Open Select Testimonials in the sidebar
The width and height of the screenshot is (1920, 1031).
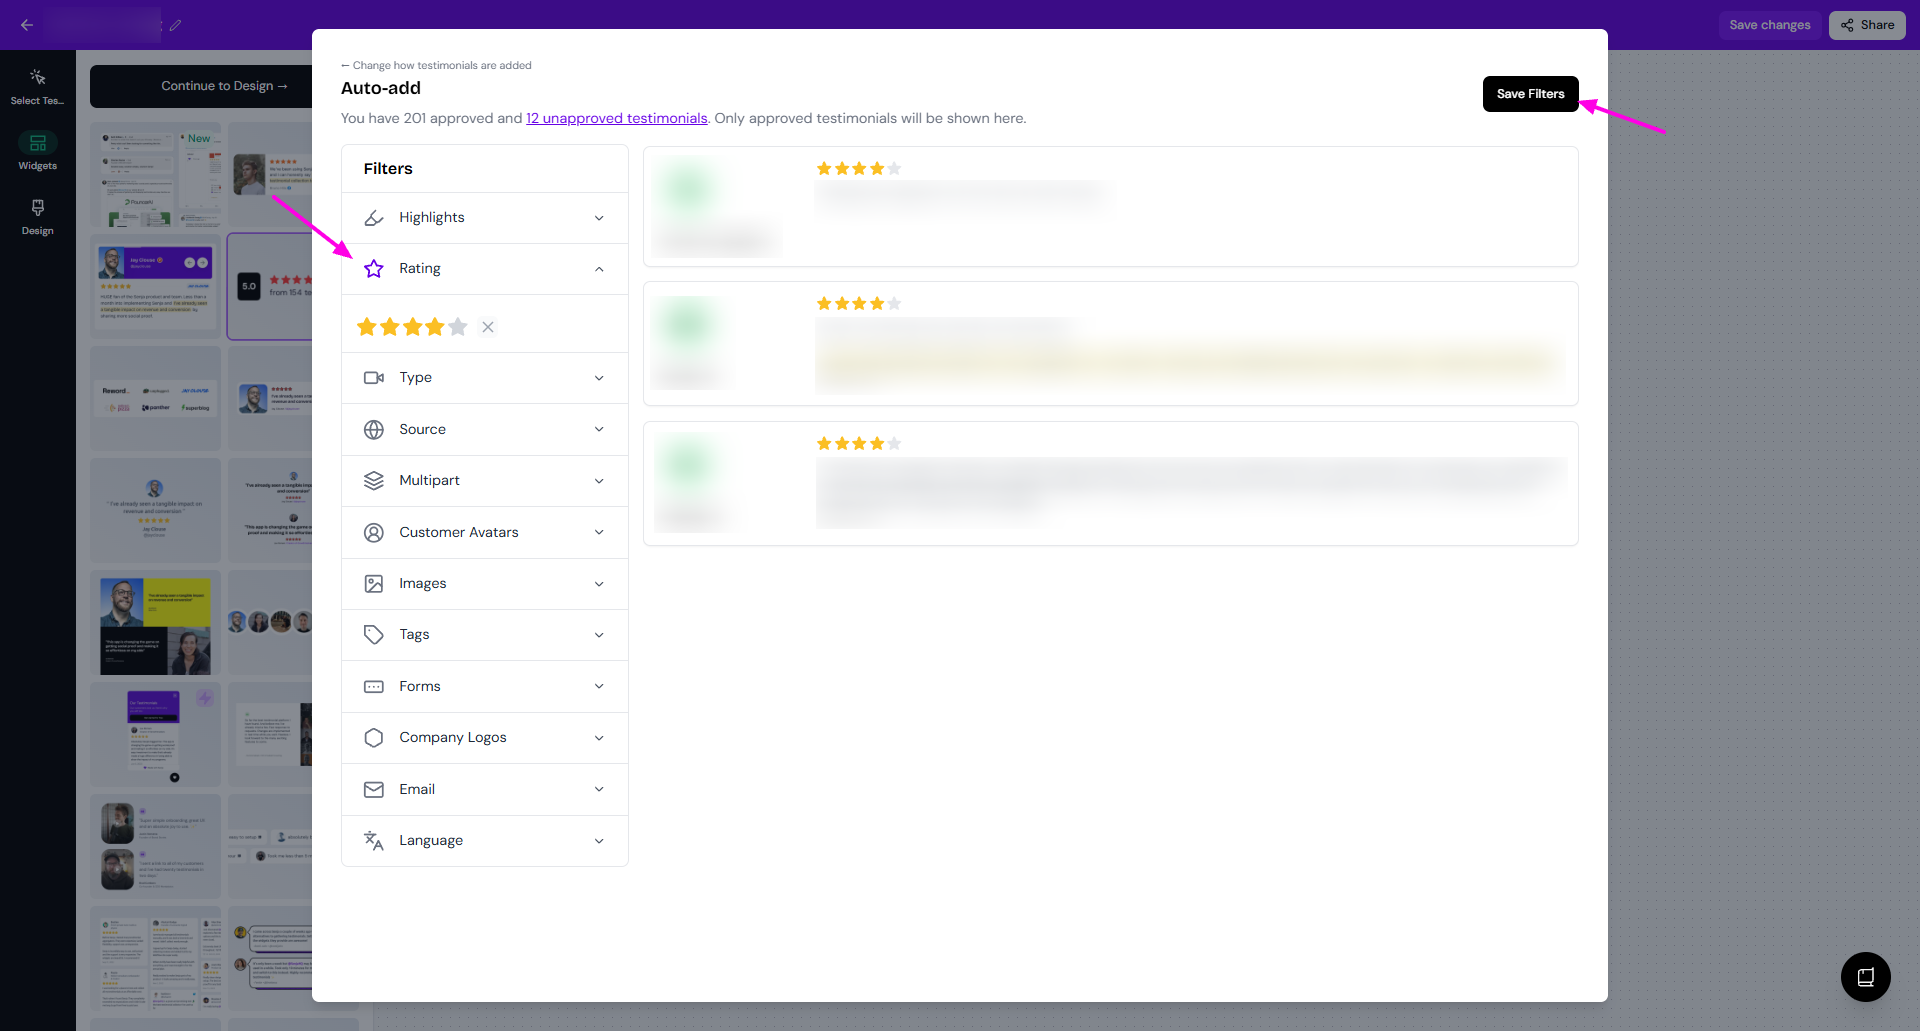(x=38, y=87)
